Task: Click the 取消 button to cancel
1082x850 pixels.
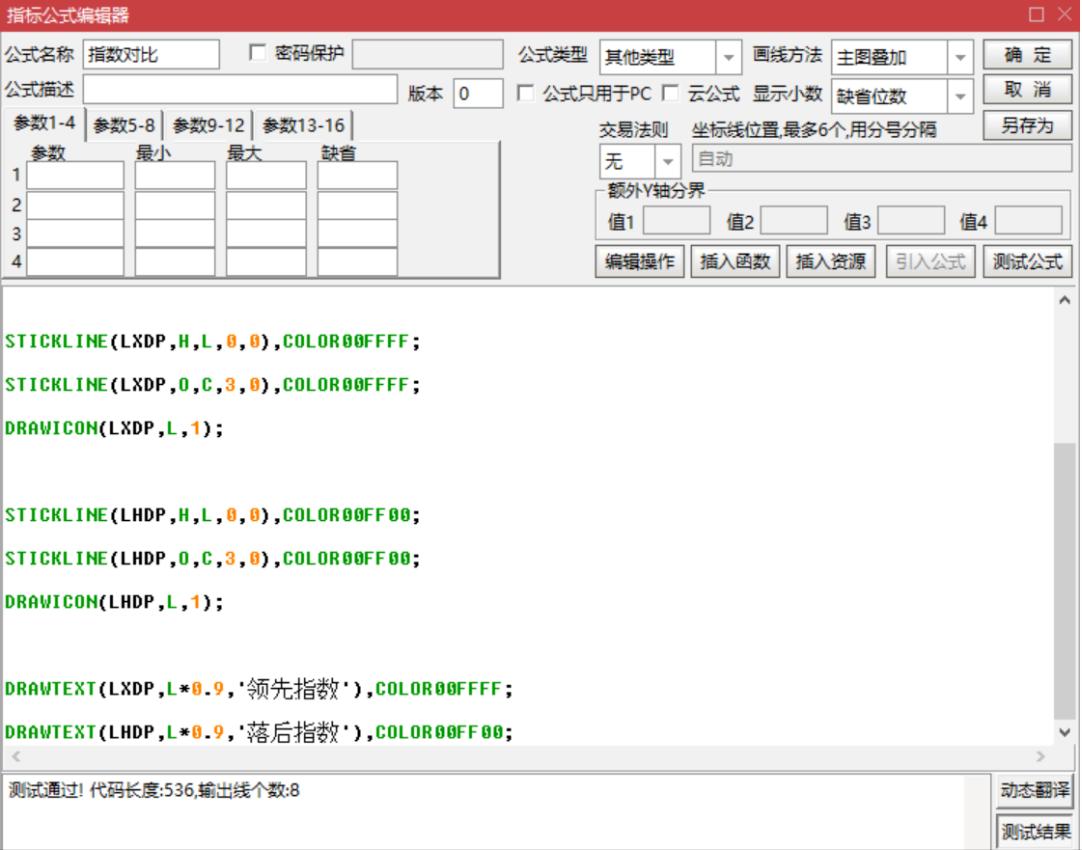Action: [1026, 89]
